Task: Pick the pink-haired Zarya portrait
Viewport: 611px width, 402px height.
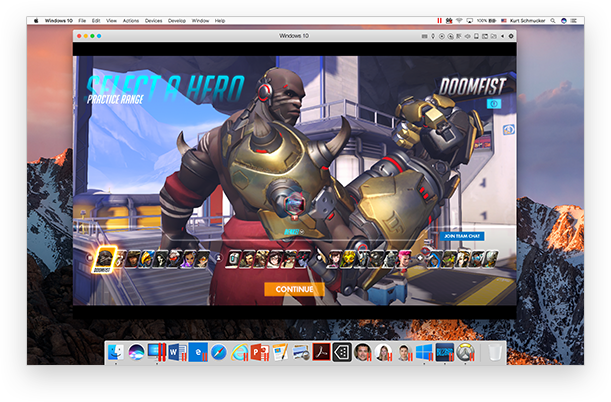Action: coord(403,259)
